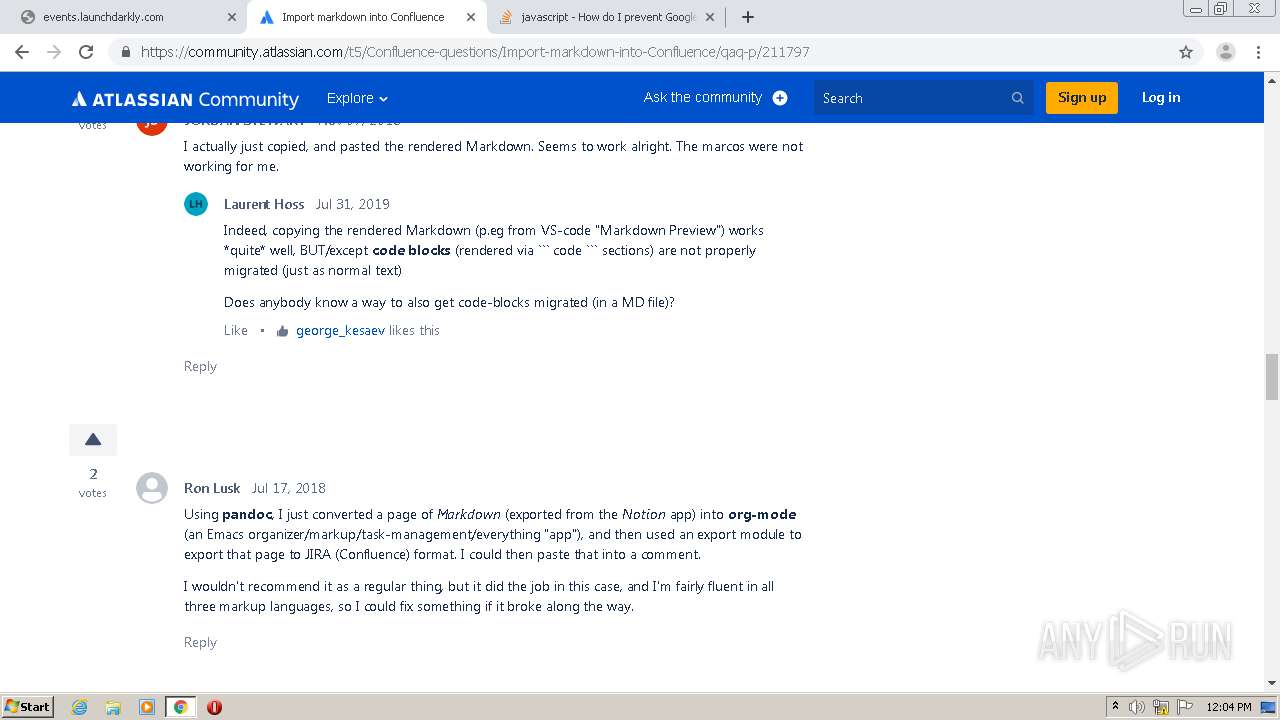This screenshot has height=720, width=1280.
Task: View site info via padlock icon
Action: coord(125,52)
